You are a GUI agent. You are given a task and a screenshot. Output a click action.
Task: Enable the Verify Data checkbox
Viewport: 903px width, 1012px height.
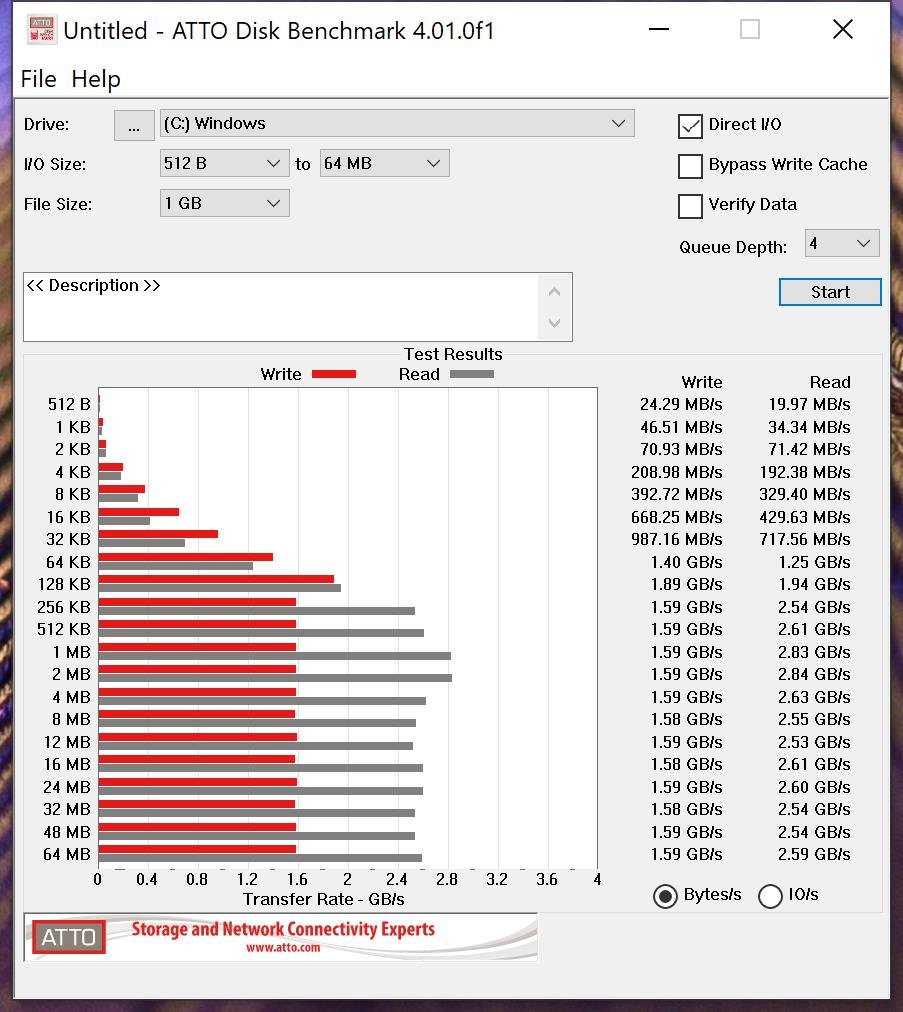click(x=690, y=206)
